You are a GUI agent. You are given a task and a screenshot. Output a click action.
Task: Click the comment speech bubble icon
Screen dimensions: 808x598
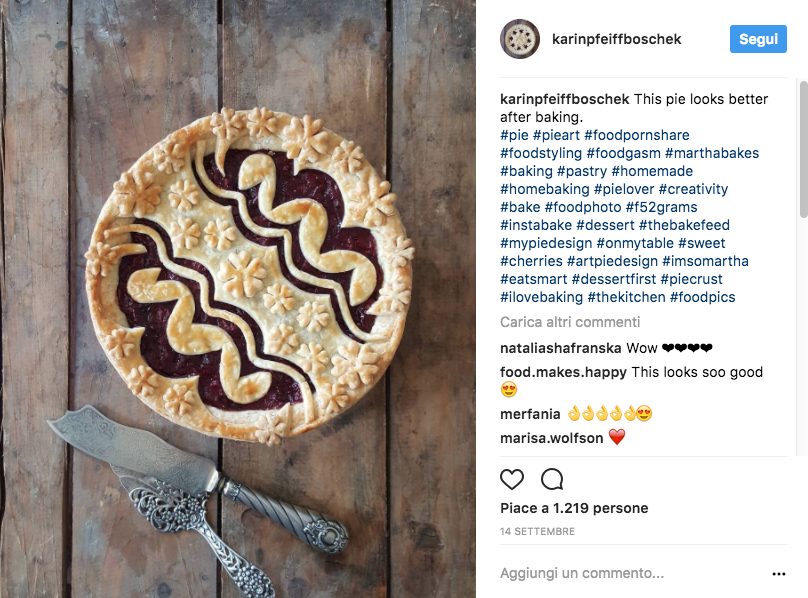[x=552, y=479]
